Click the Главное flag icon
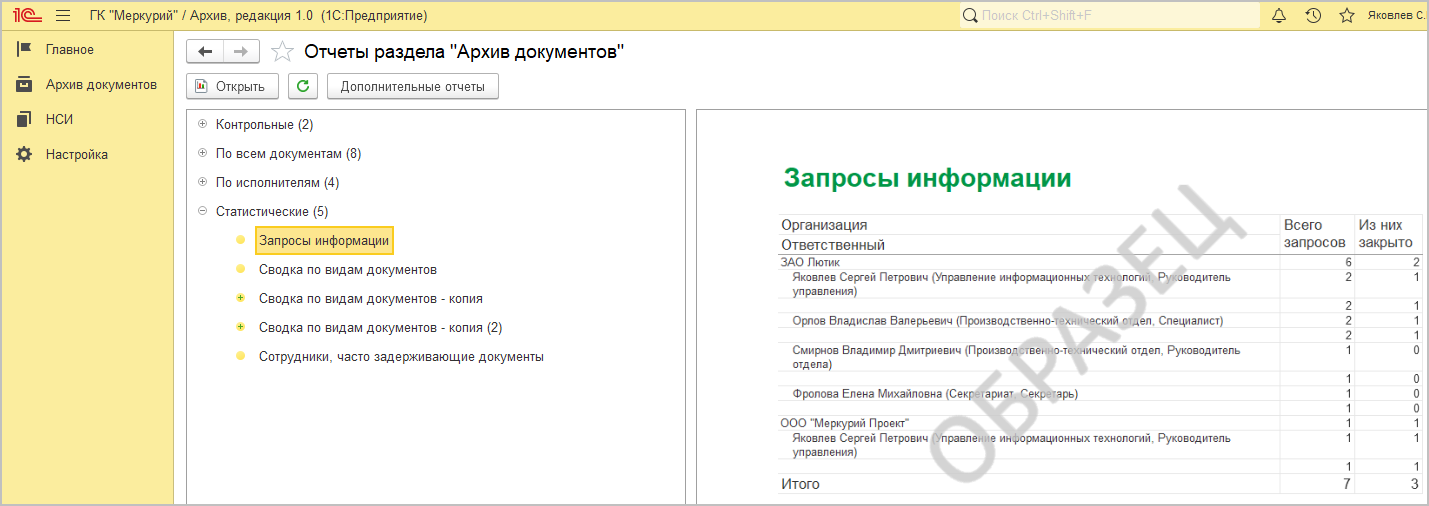Screen dimensions: 1429x506 point(24,49)
